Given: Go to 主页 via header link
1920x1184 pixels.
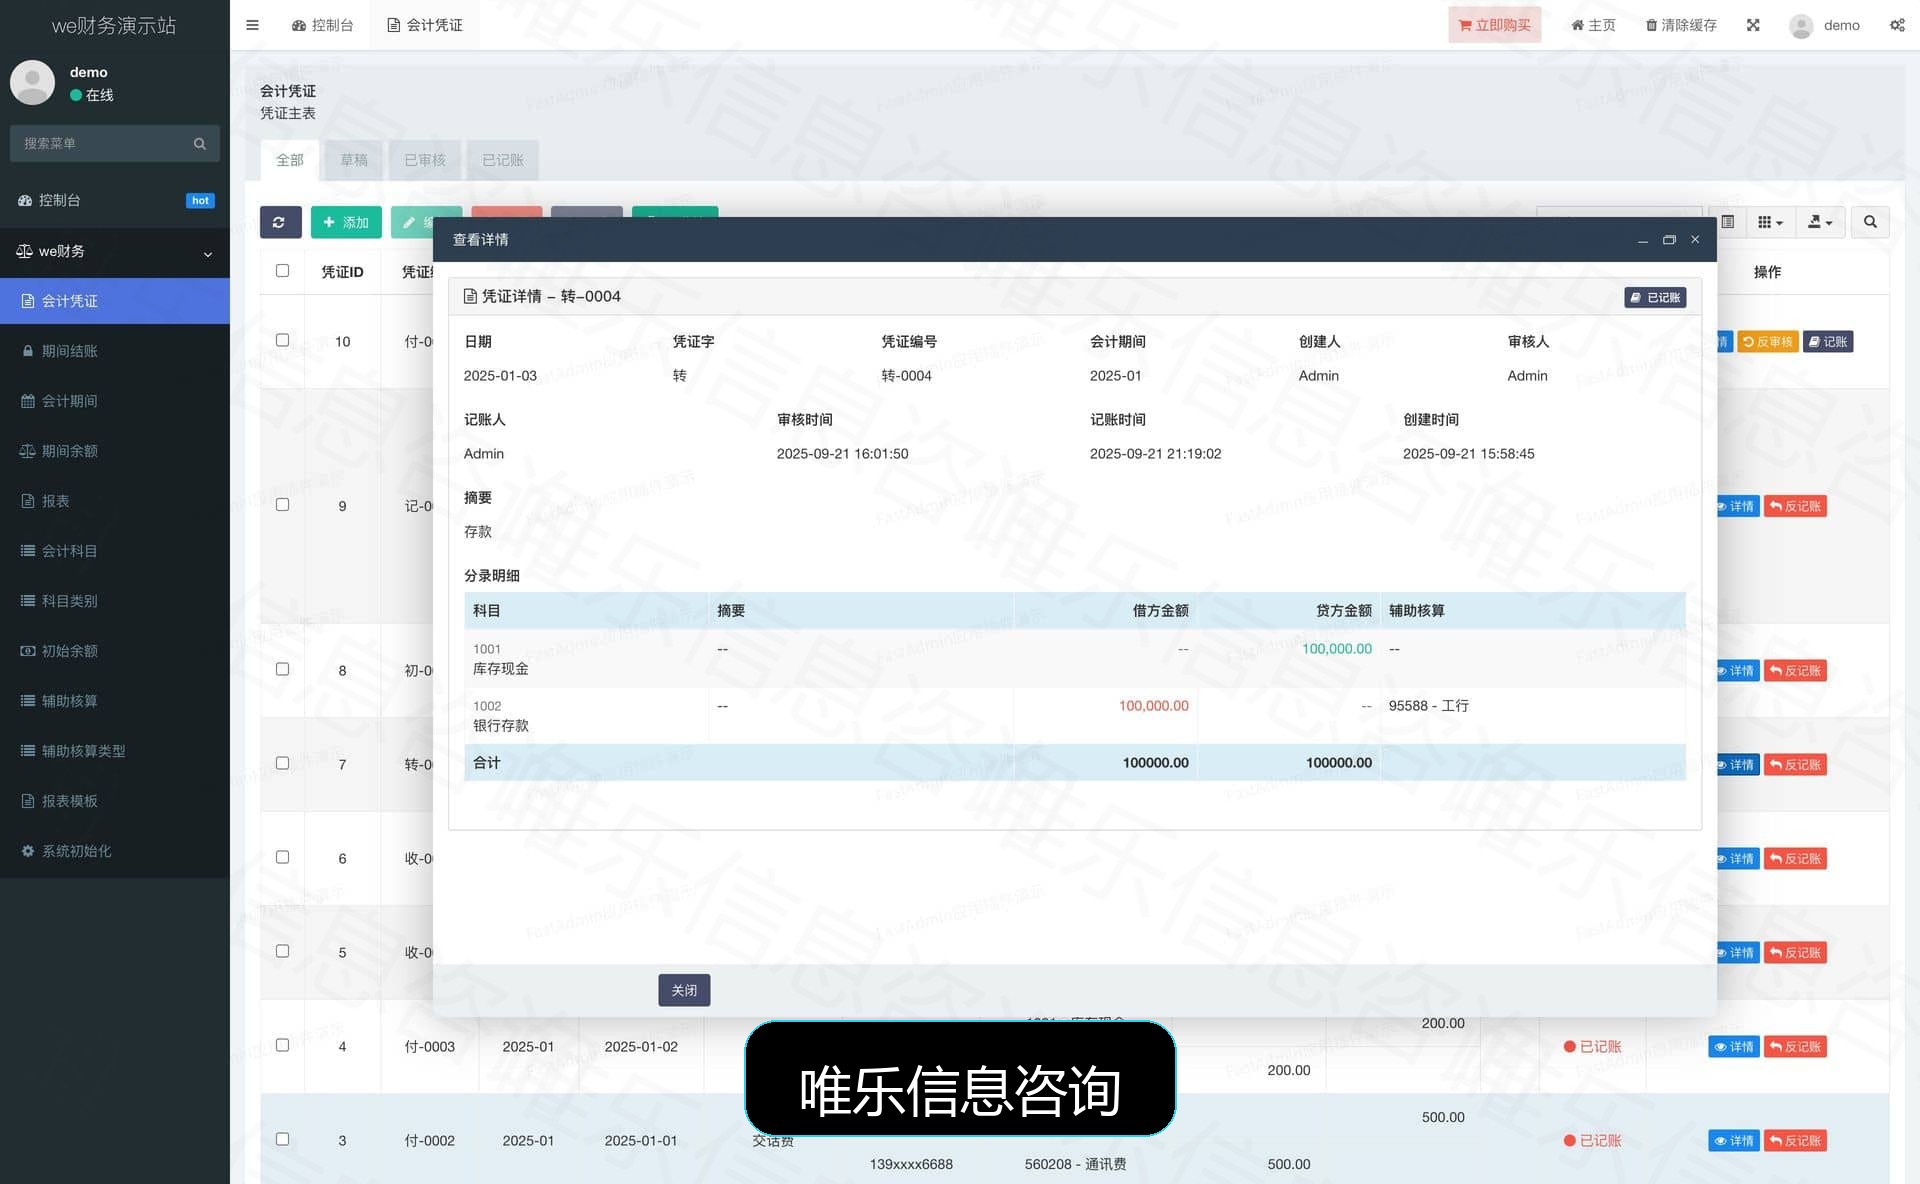Looking at the screenshot, I should (x=1593, y=25).
